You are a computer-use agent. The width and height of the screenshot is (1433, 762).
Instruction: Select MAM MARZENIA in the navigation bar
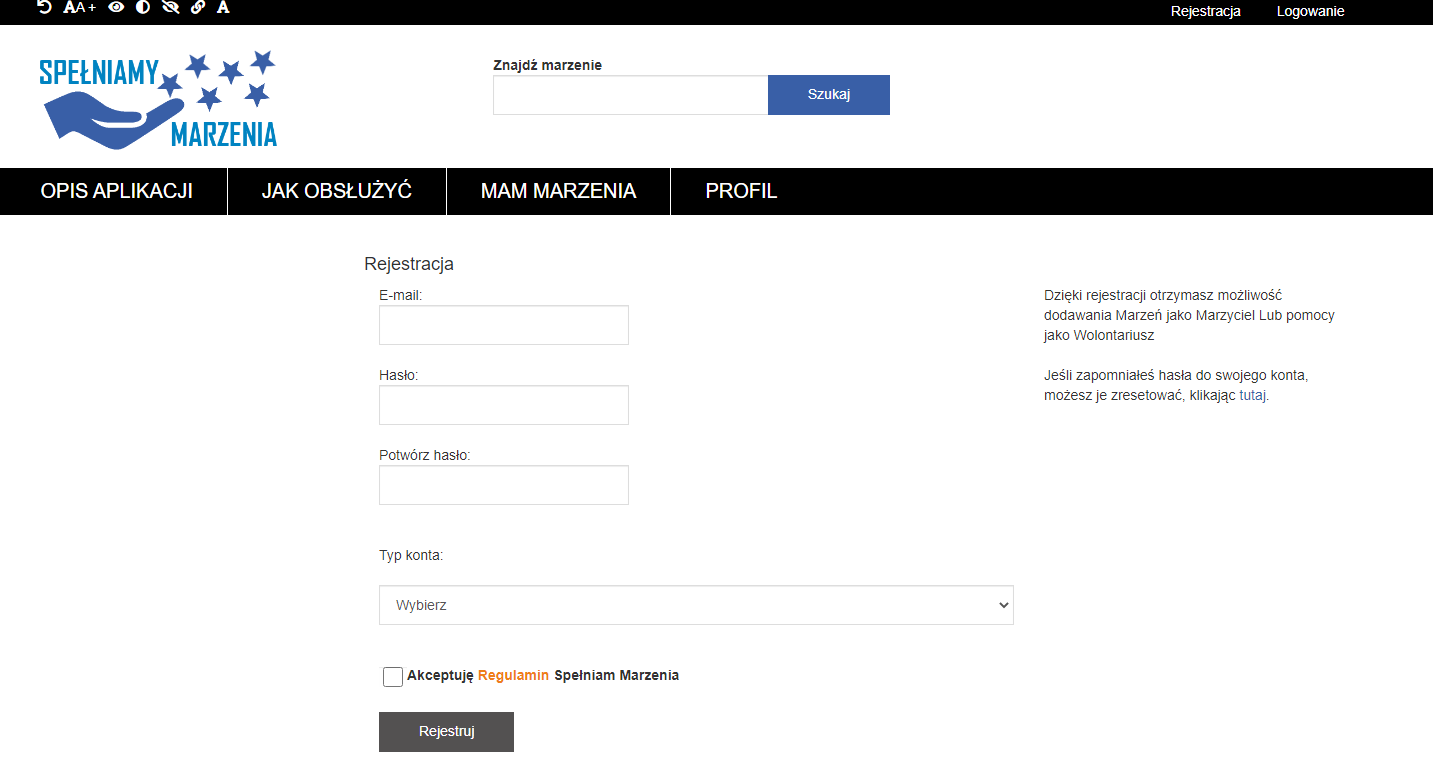(558, 191)
